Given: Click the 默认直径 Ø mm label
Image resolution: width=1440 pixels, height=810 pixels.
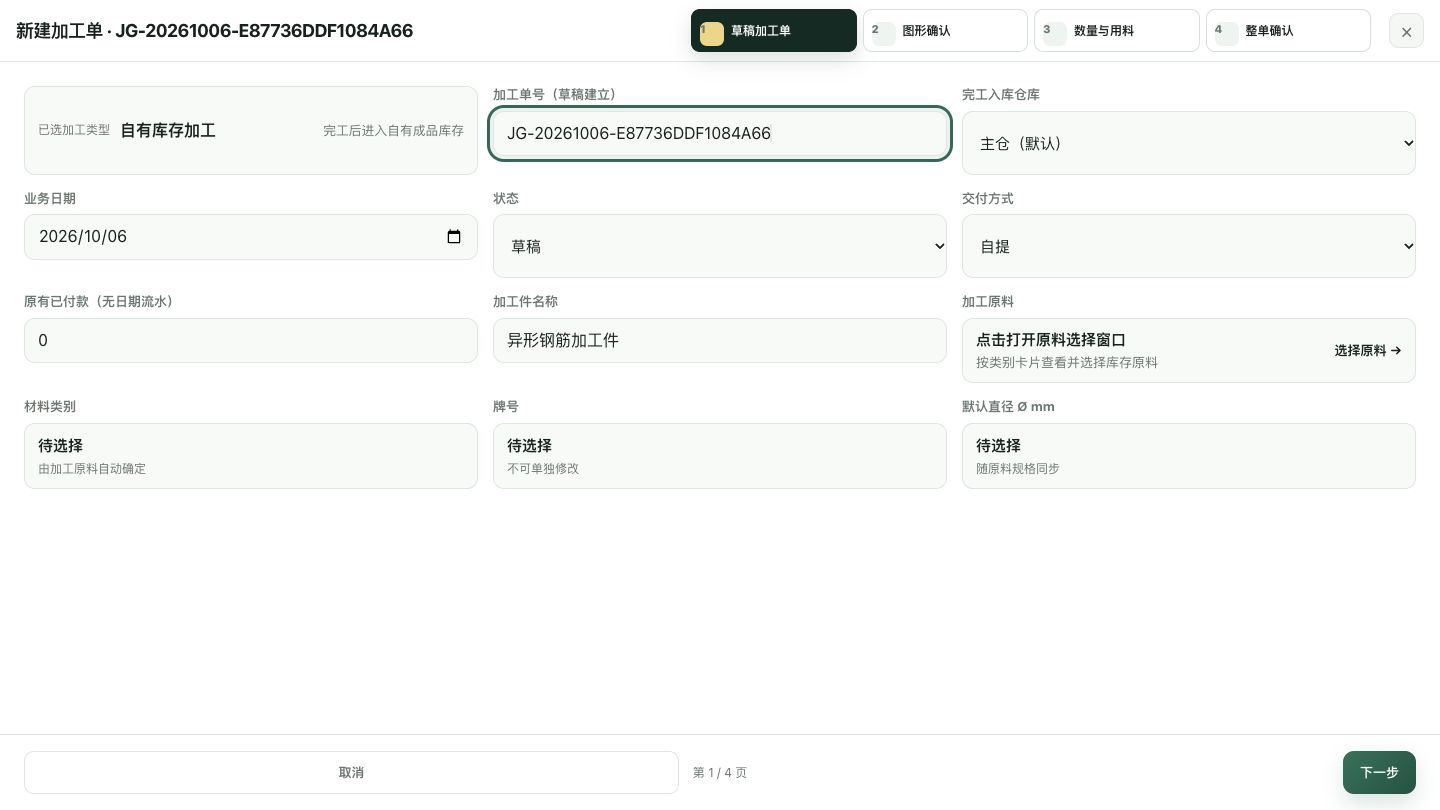Looking at the screenshot, I should tap(1008, 407).
